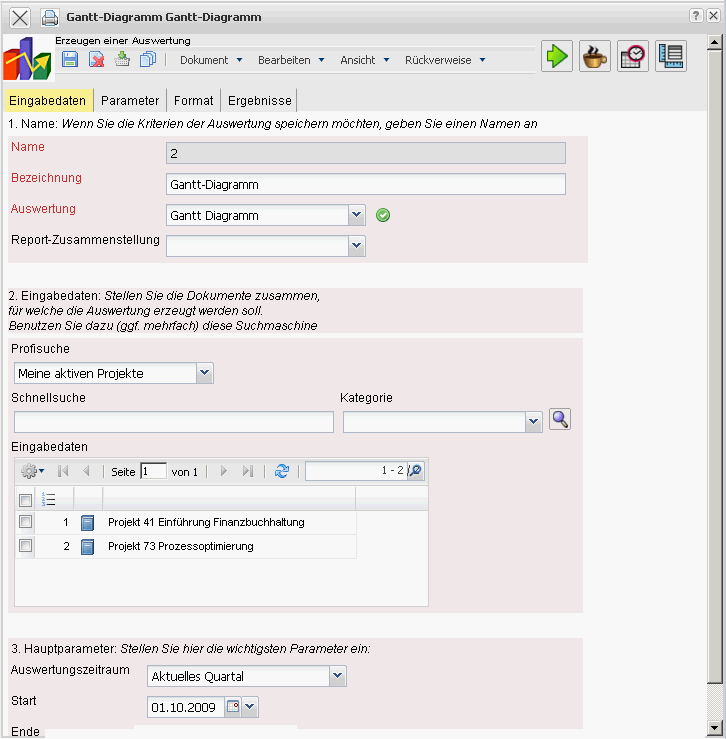Screen dimensions: 726x739
Task: Switch to the Parameter tab
Action: [x=130, y=101]
